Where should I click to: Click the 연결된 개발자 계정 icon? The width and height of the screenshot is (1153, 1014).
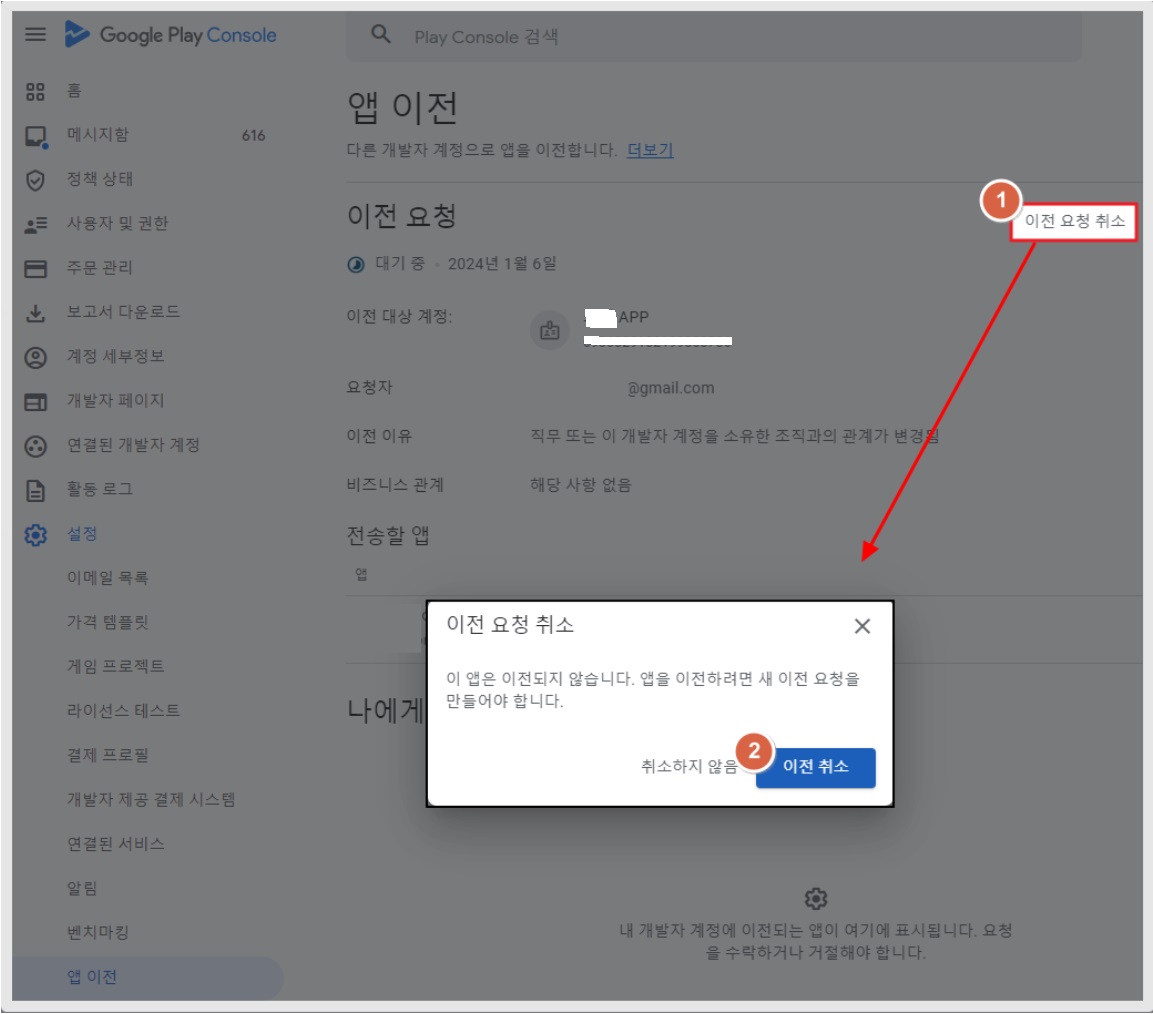pyautogui.click(x=35, y=446)
